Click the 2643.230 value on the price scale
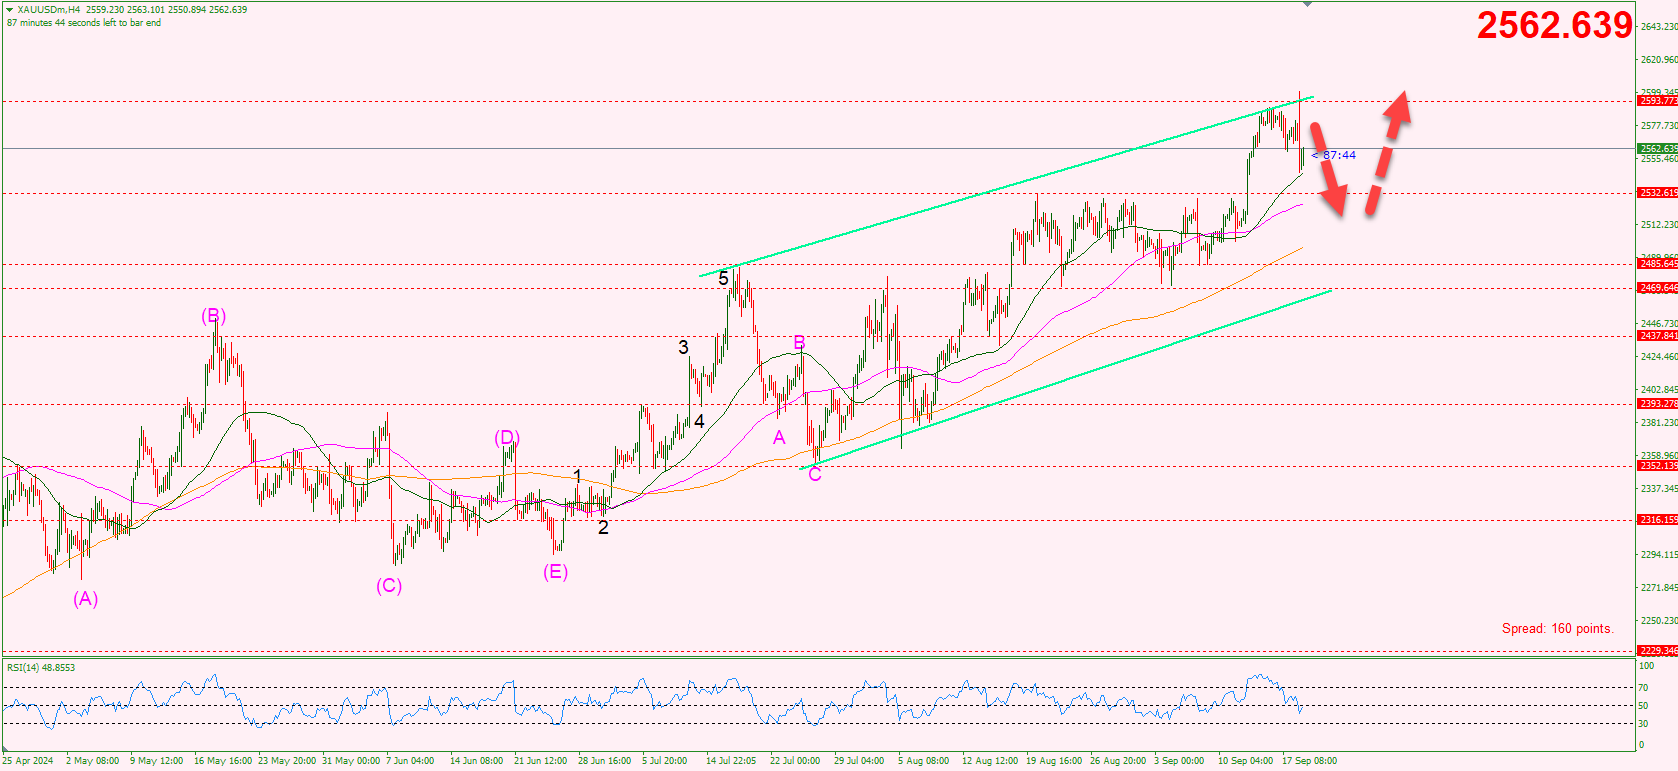Viewport: 1678px width, 771px height. tap(1659, 27)
